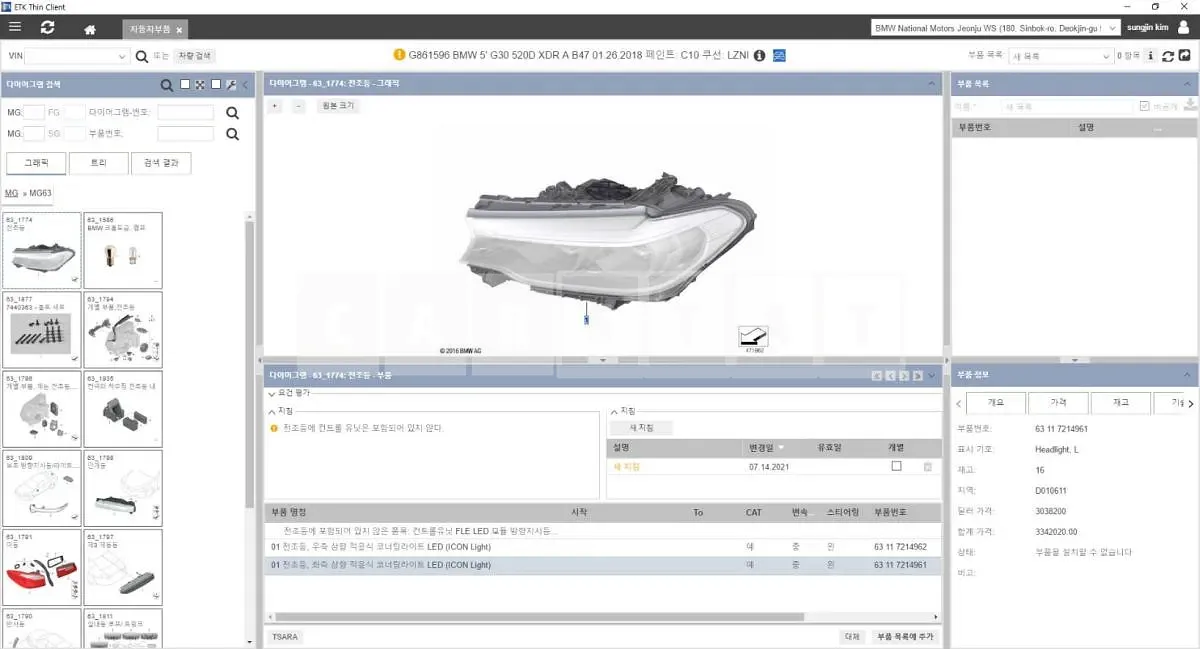Click the diagram number input field

[186, 113]
